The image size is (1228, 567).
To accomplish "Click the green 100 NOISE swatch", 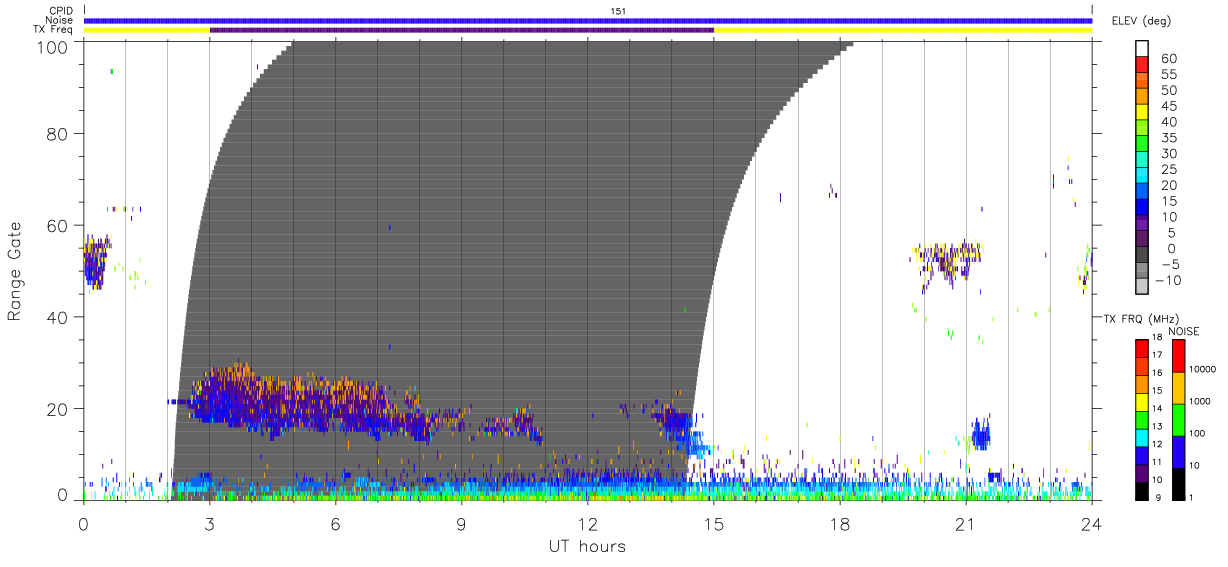I will tap(1179, 419).
